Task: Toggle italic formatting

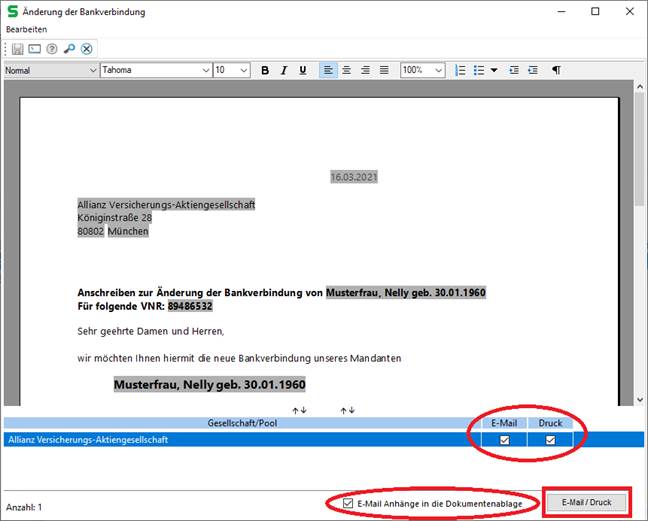Action: [284, 71]
